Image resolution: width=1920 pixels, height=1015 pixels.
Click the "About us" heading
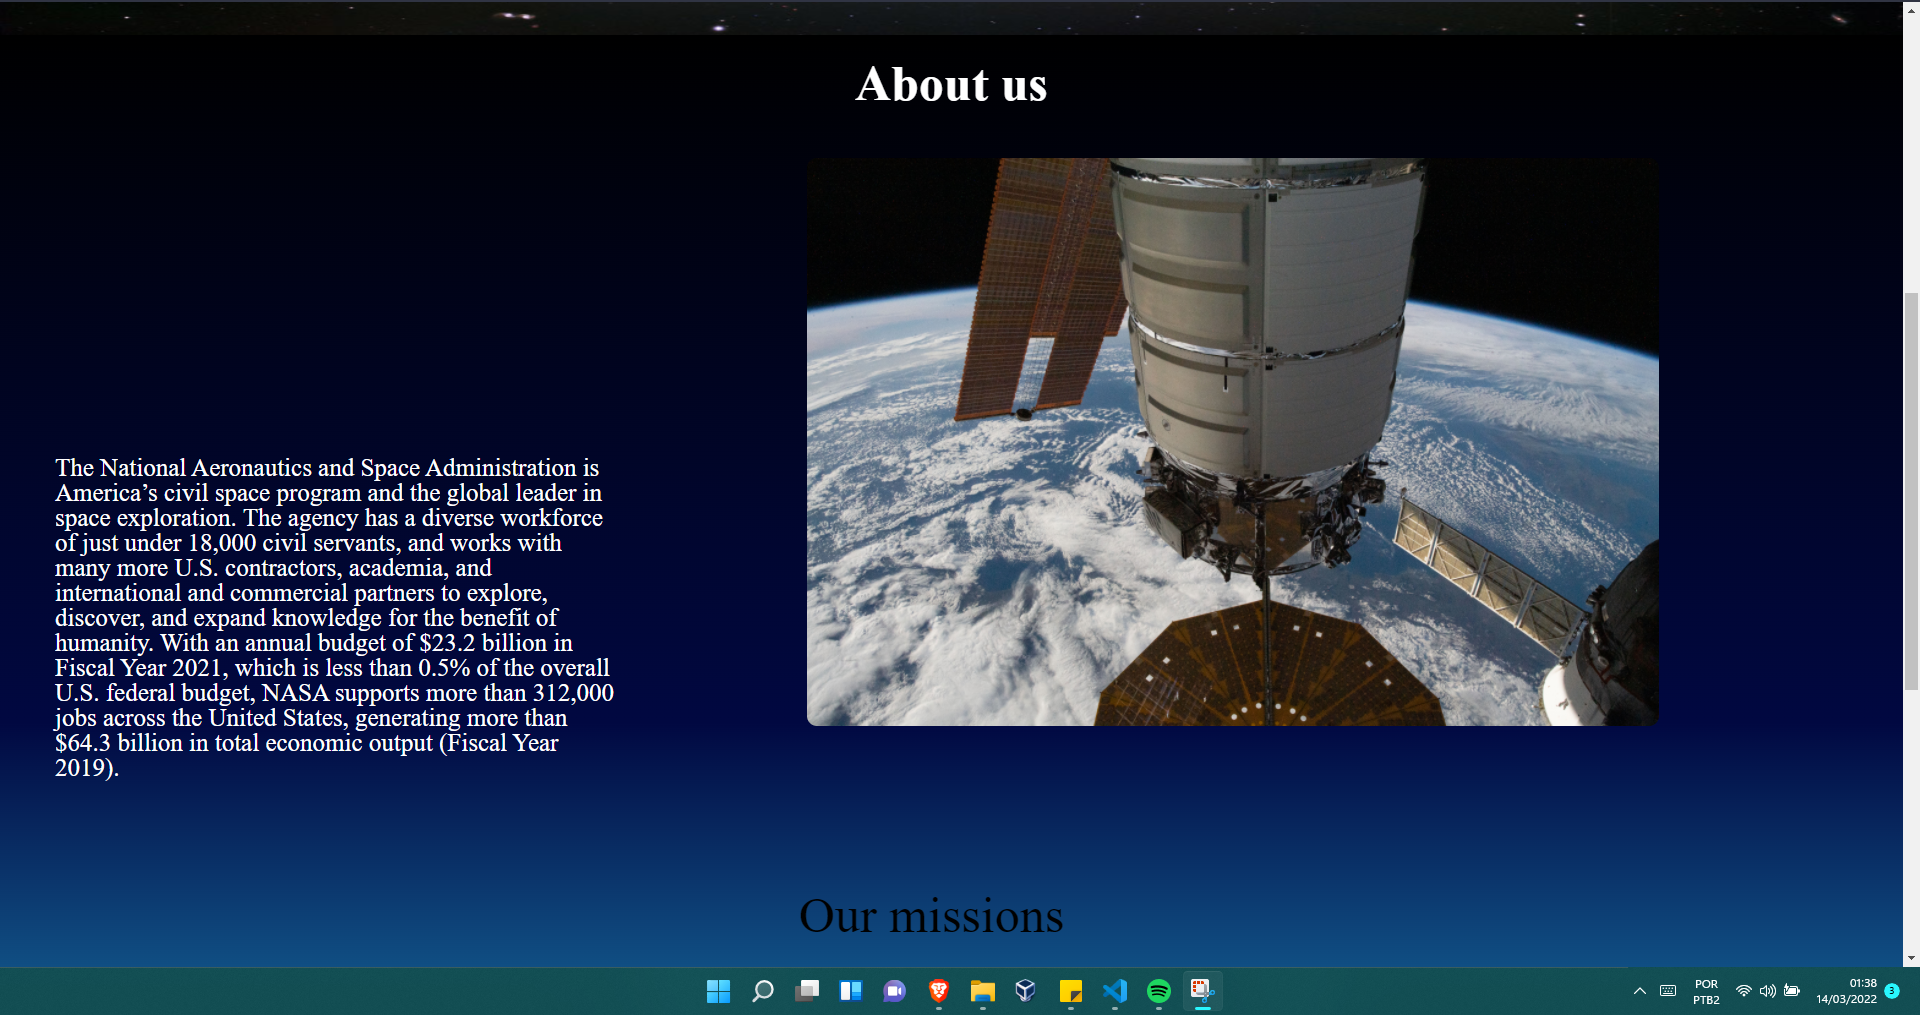tap(951, 84)
